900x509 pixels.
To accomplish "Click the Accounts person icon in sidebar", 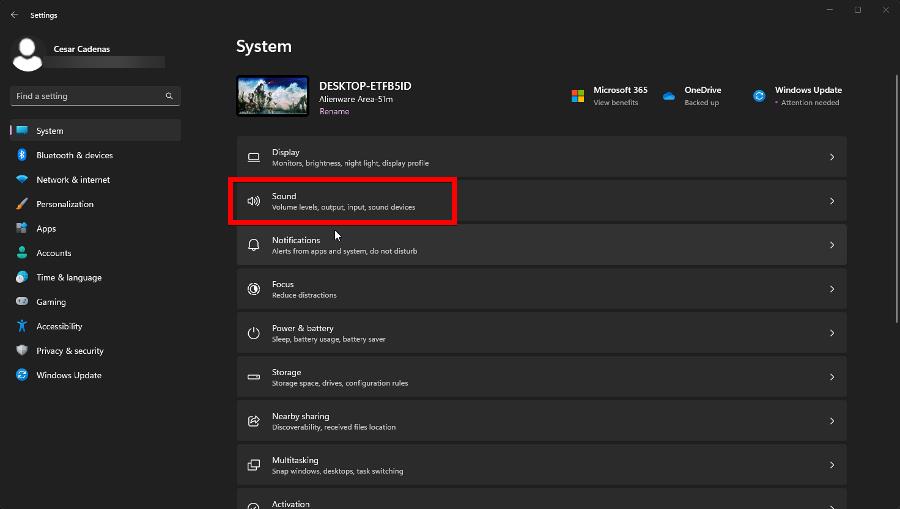I will [x=22, y=252].
